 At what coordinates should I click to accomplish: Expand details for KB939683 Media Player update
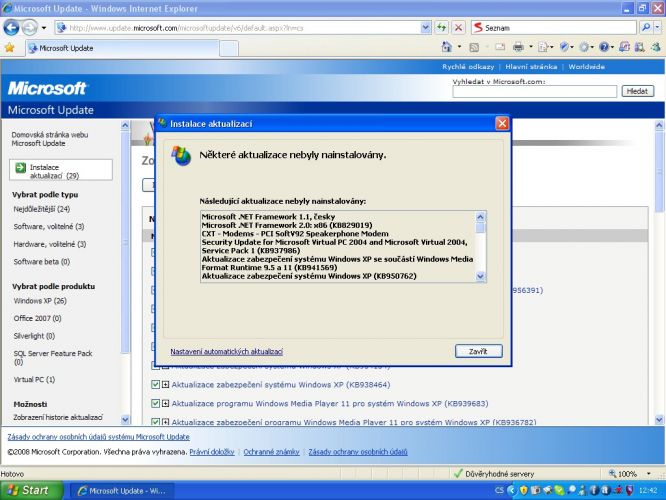[x=166, y=404]
